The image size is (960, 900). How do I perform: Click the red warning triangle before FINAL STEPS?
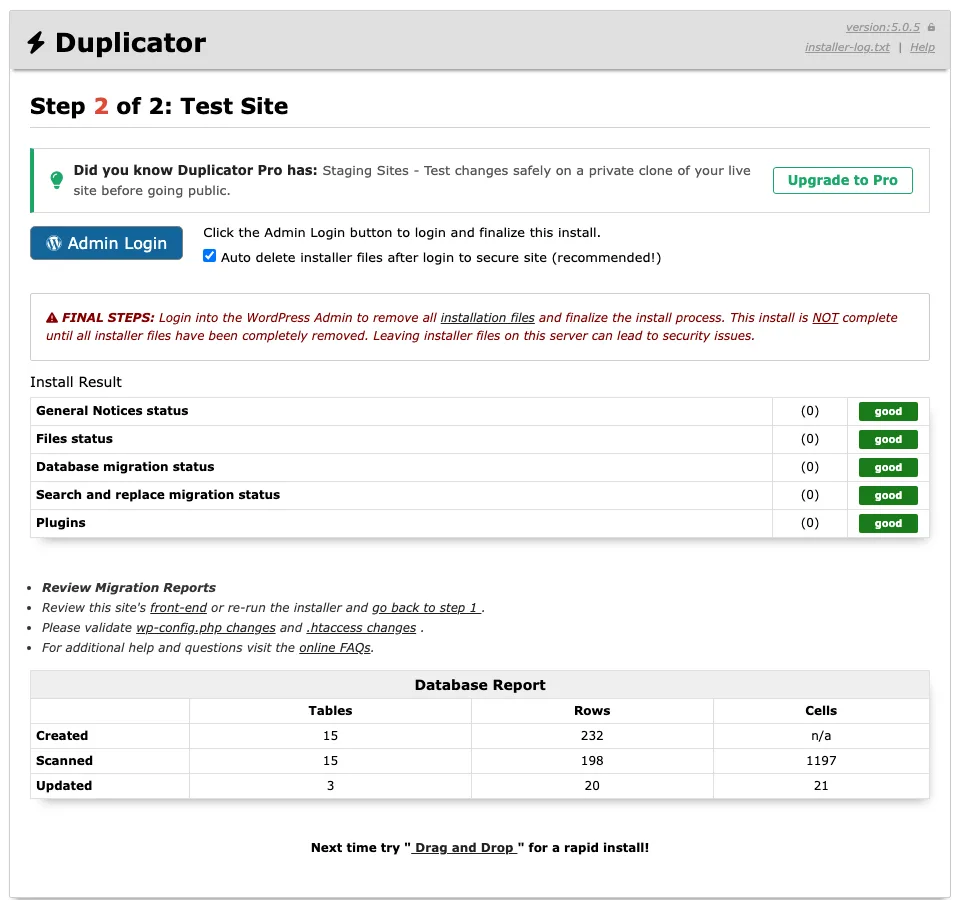(52, 318)
